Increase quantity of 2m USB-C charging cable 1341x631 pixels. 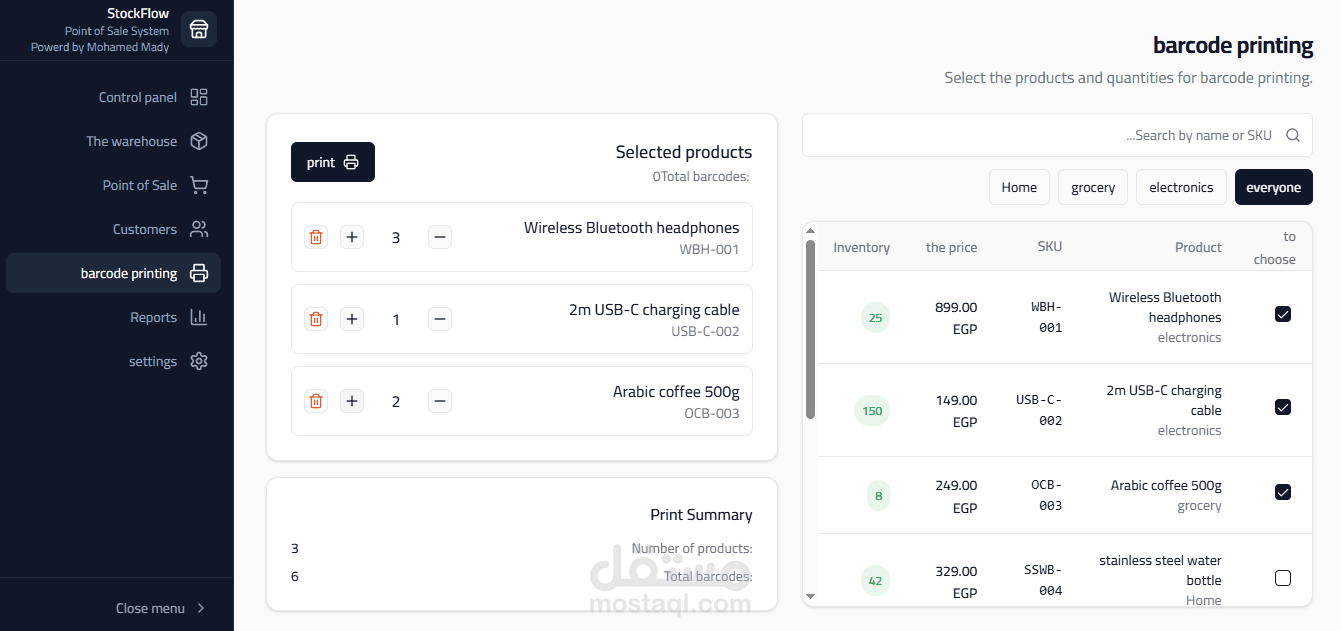point(352,319)
